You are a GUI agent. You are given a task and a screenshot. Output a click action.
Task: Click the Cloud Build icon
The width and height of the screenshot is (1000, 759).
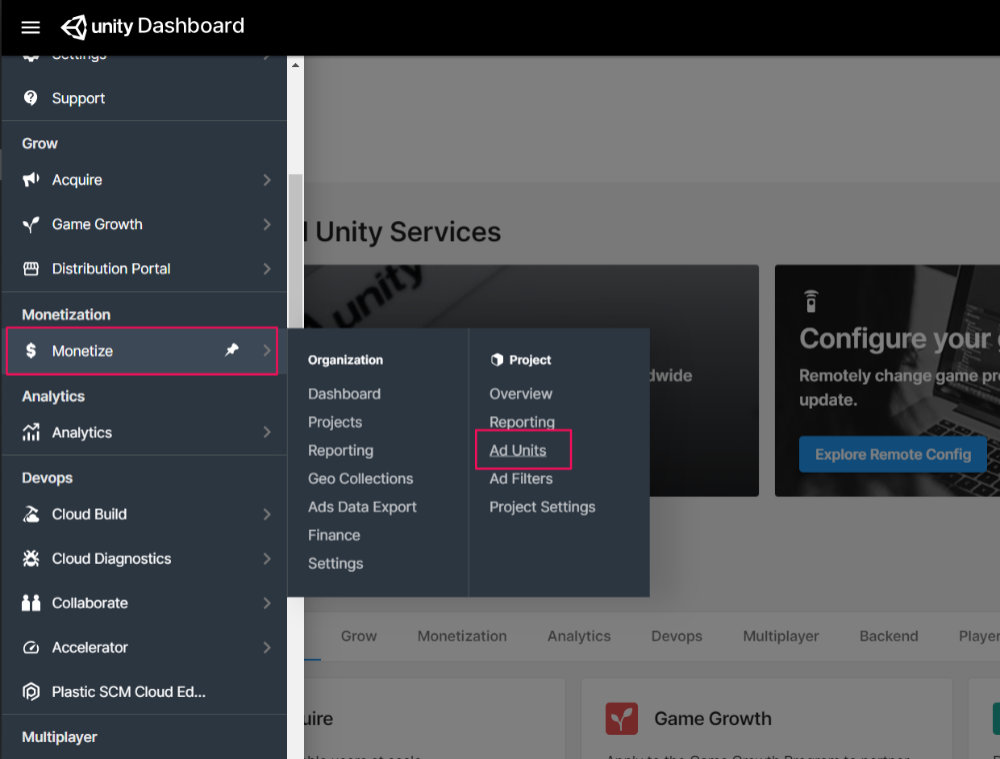coord(31,514)
